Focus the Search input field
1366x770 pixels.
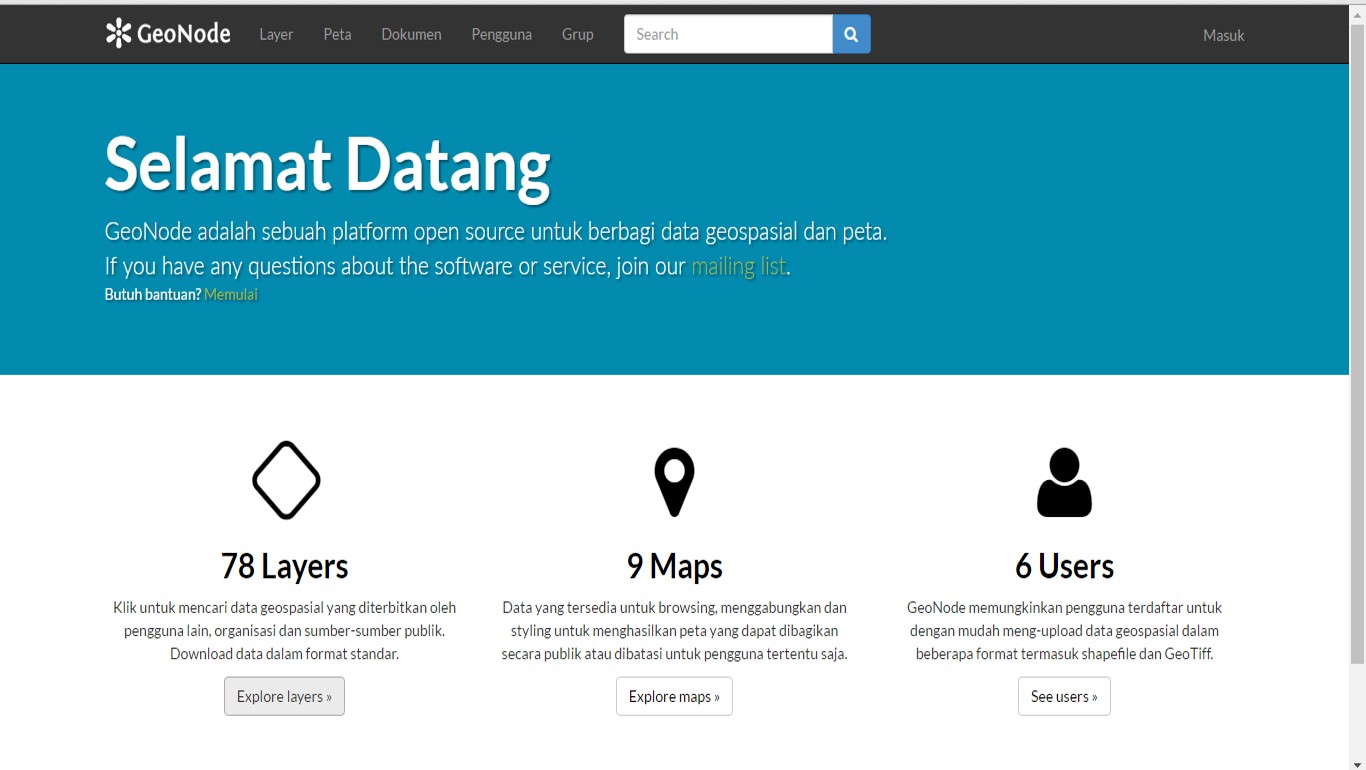click(x=728, y=34)
